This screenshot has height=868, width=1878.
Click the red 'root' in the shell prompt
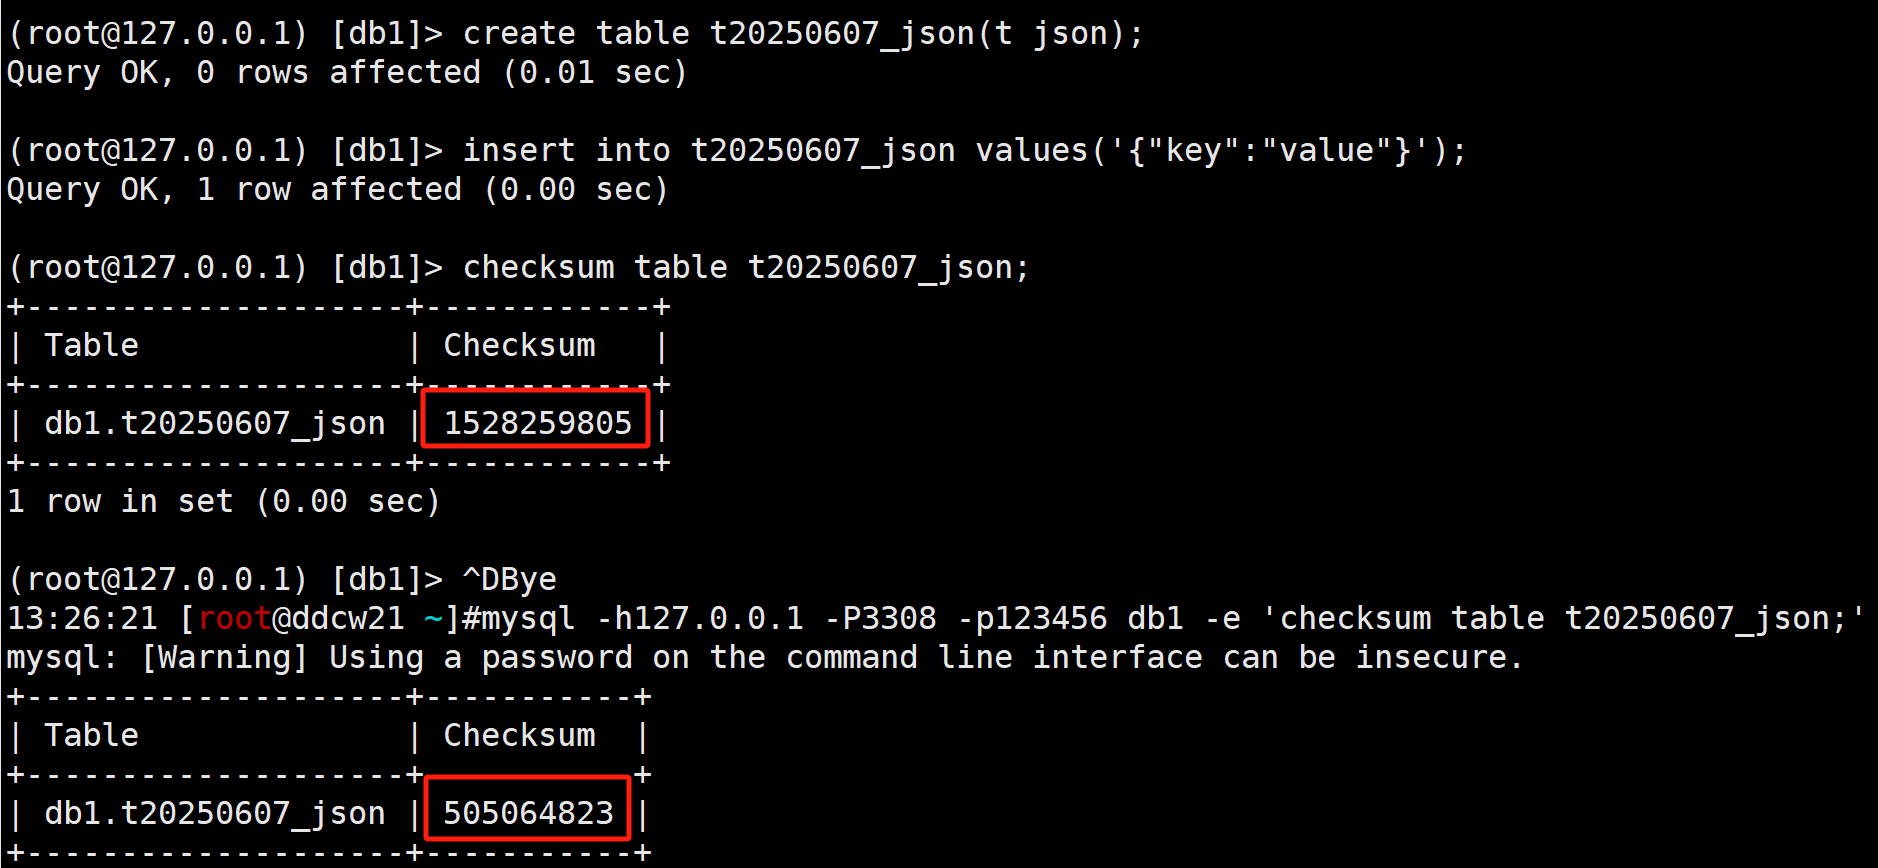(235, 618)
